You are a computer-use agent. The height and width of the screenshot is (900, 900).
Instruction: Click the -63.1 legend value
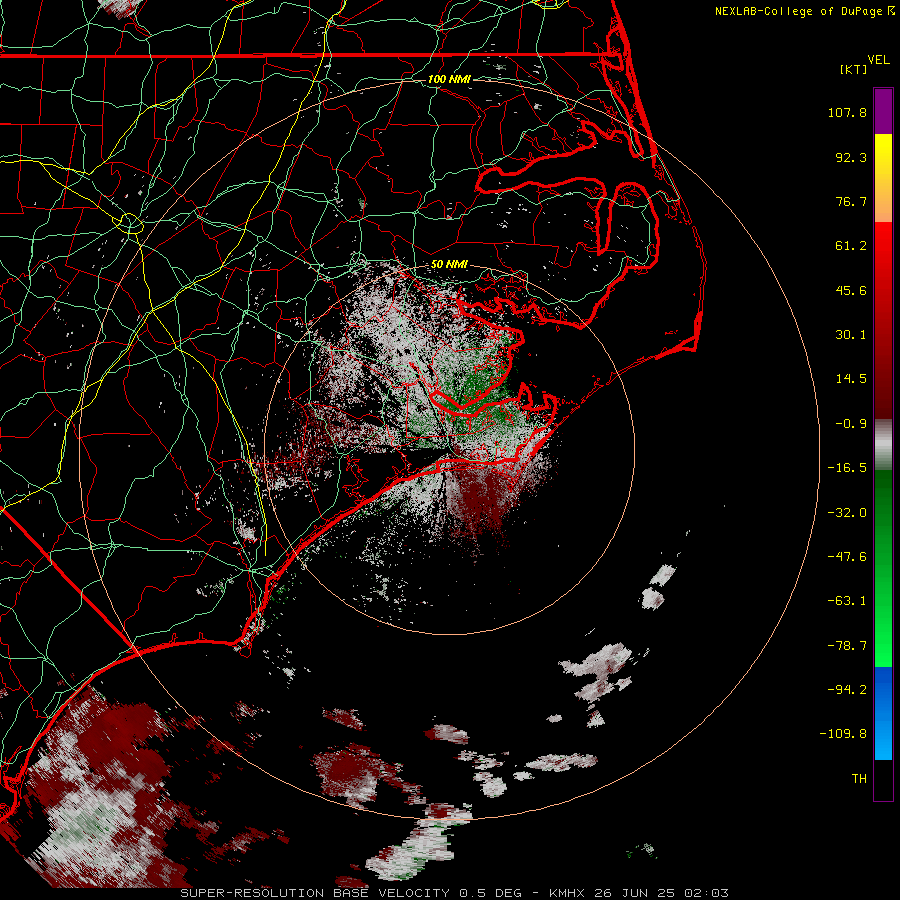click(847, 601)
